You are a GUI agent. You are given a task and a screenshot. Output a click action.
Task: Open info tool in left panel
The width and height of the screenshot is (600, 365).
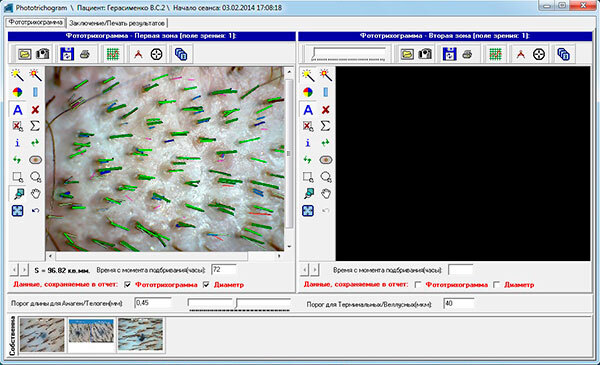pyautogui.click(x=17, y=143)
